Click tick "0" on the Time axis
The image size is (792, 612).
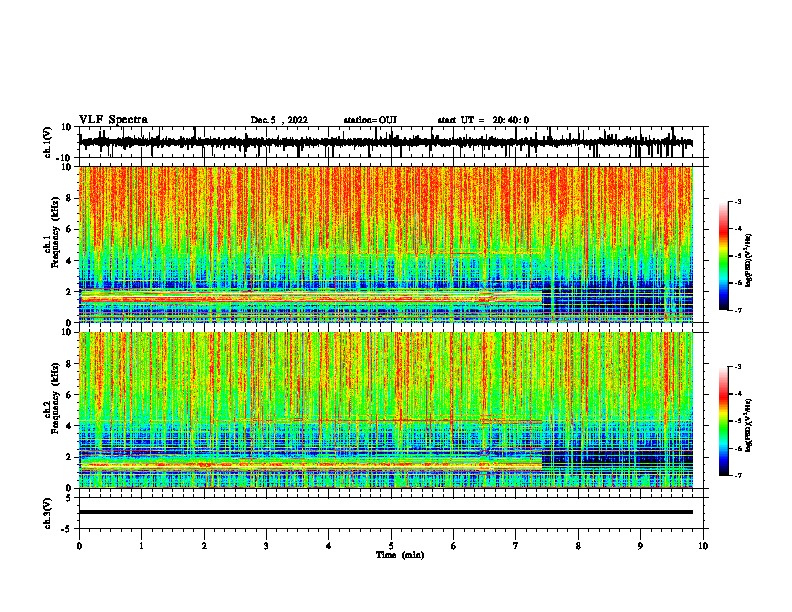pos(79,546)
